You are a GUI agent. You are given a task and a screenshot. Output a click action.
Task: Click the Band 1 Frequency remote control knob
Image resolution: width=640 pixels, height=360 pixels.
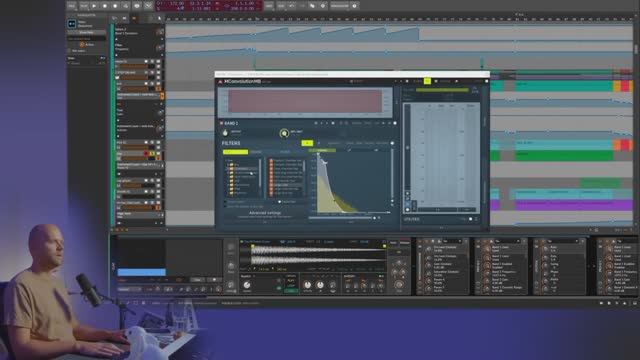tap(486, 273)
